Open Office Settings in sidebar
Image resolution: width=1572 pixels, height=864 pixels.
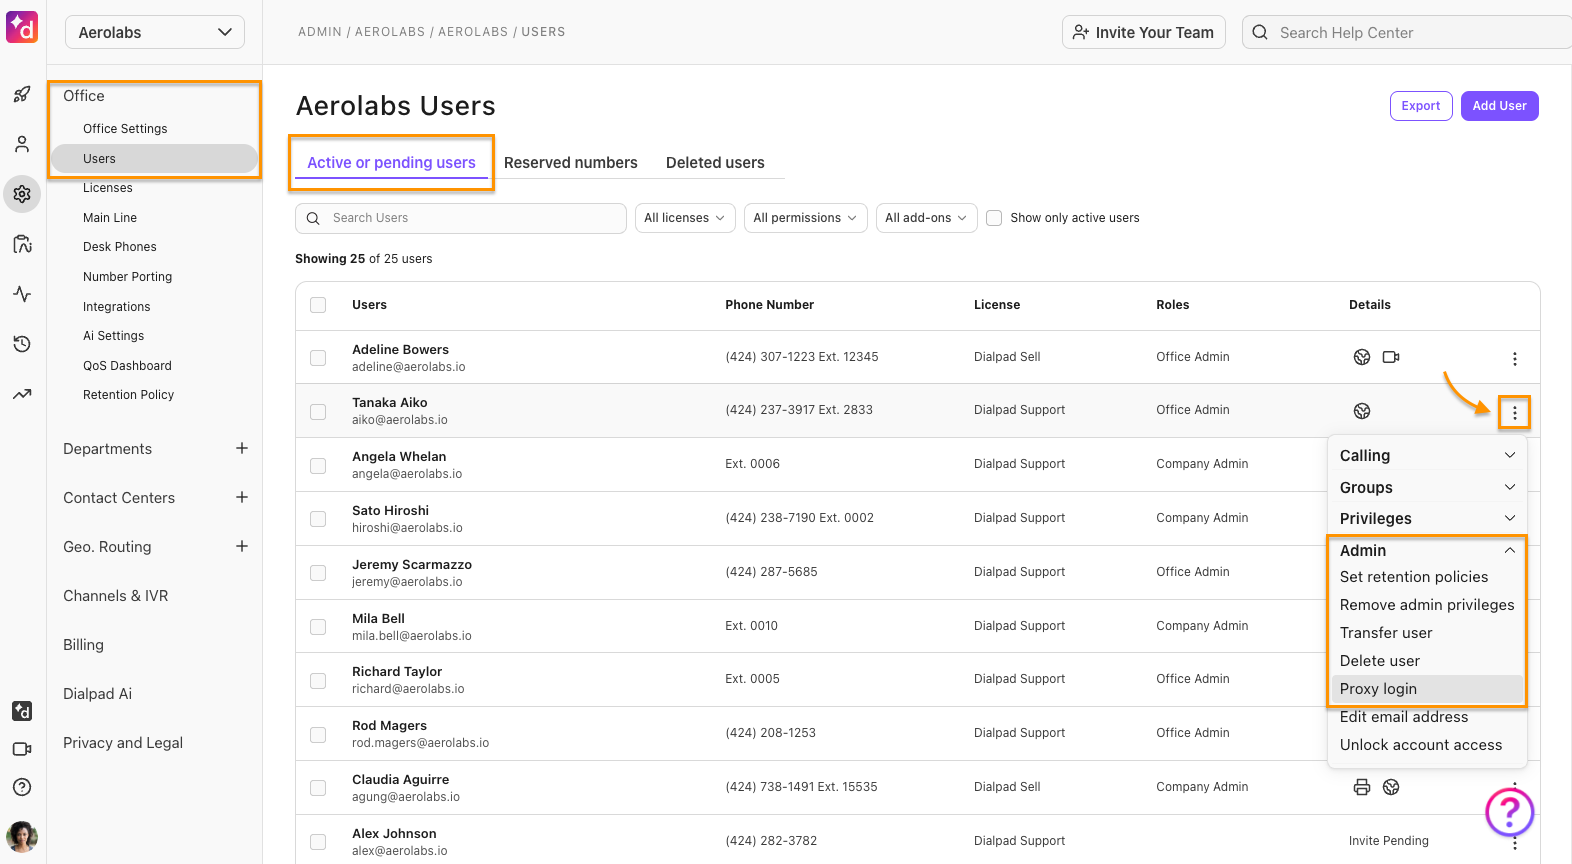pos(125,129)
